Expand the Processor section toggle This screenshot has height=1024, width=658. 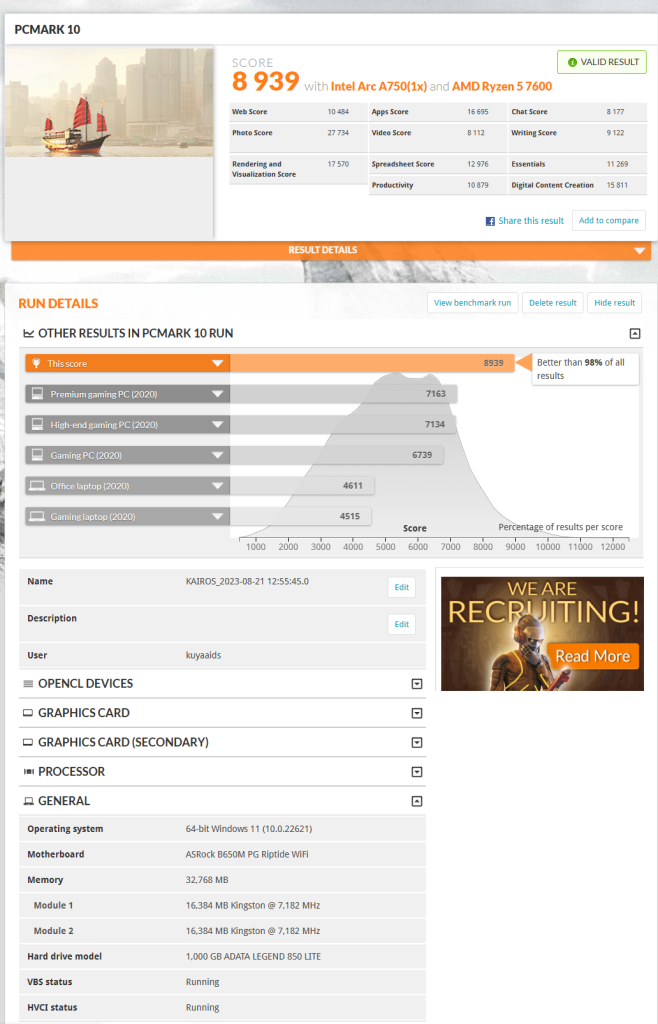(417, 772)
